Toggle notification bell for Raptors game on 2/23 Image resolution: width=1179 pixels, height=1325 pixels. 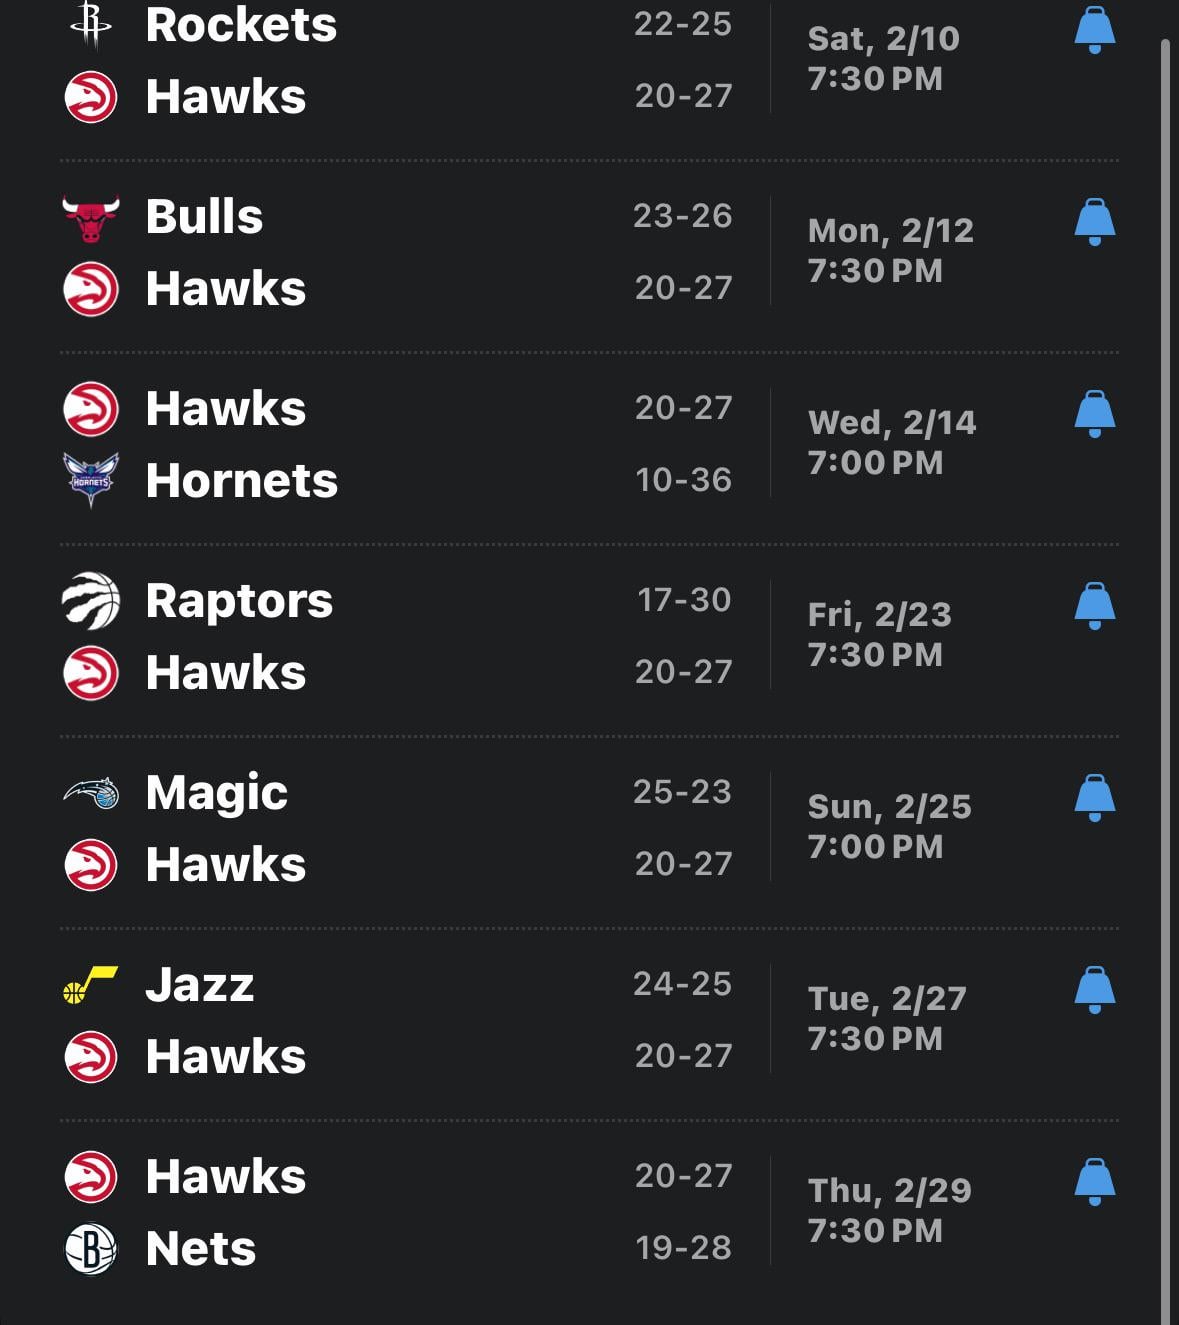coord(1094,606)
